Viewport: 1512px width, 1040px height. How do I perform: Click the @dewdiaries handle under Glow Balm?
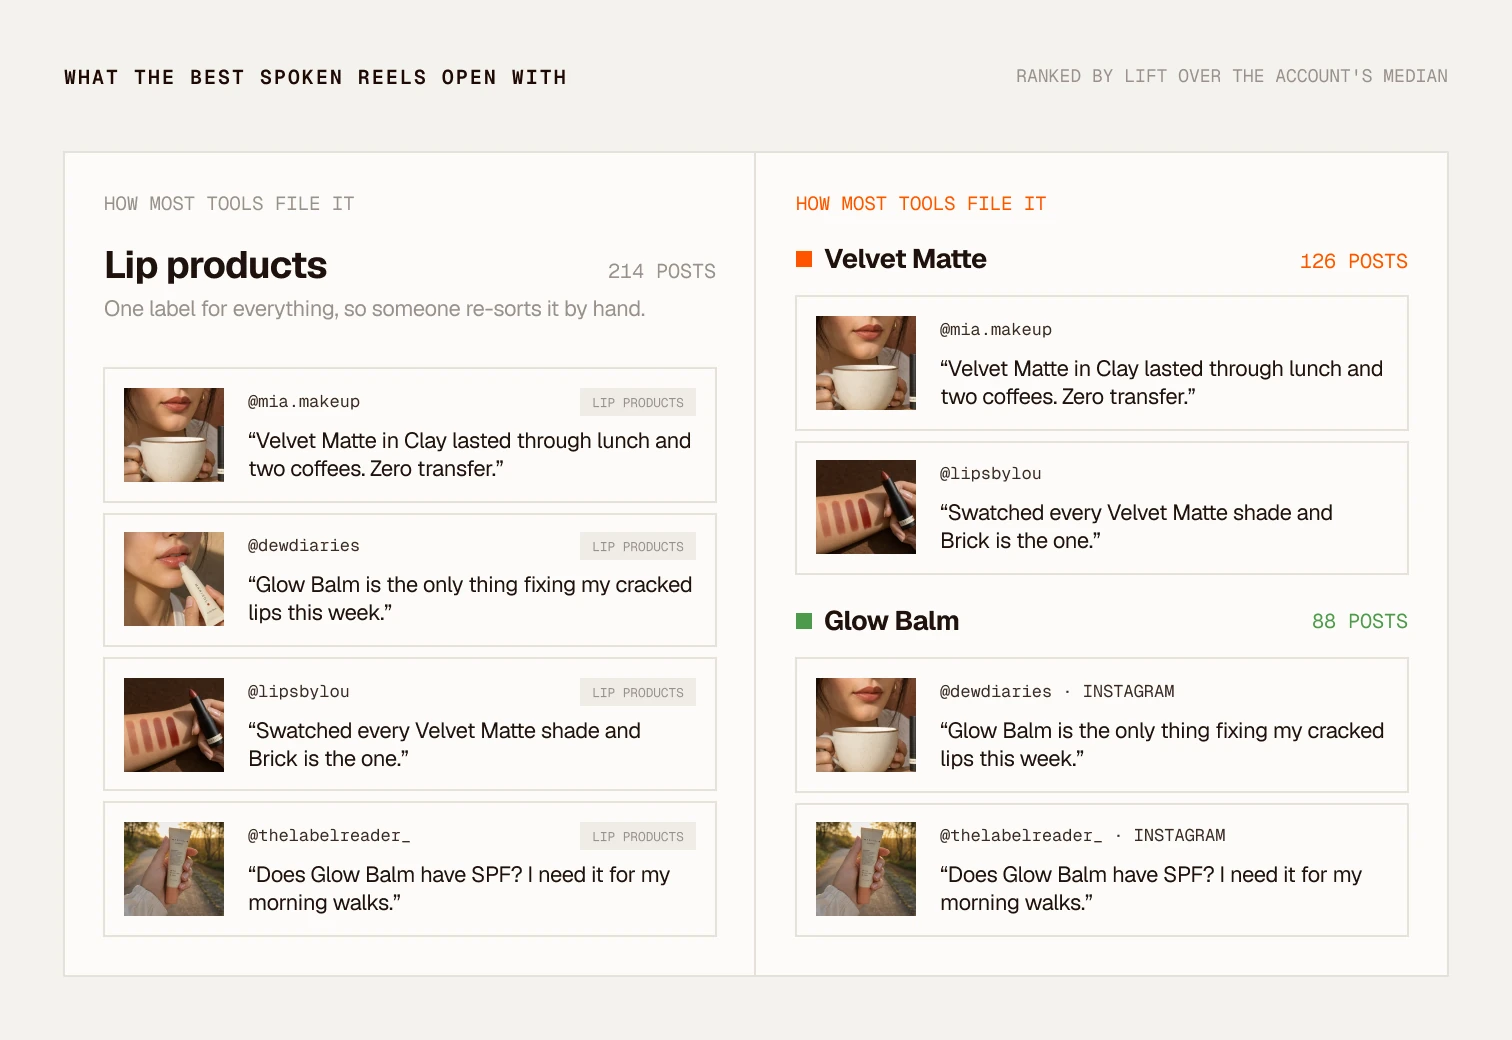(996, 692)
